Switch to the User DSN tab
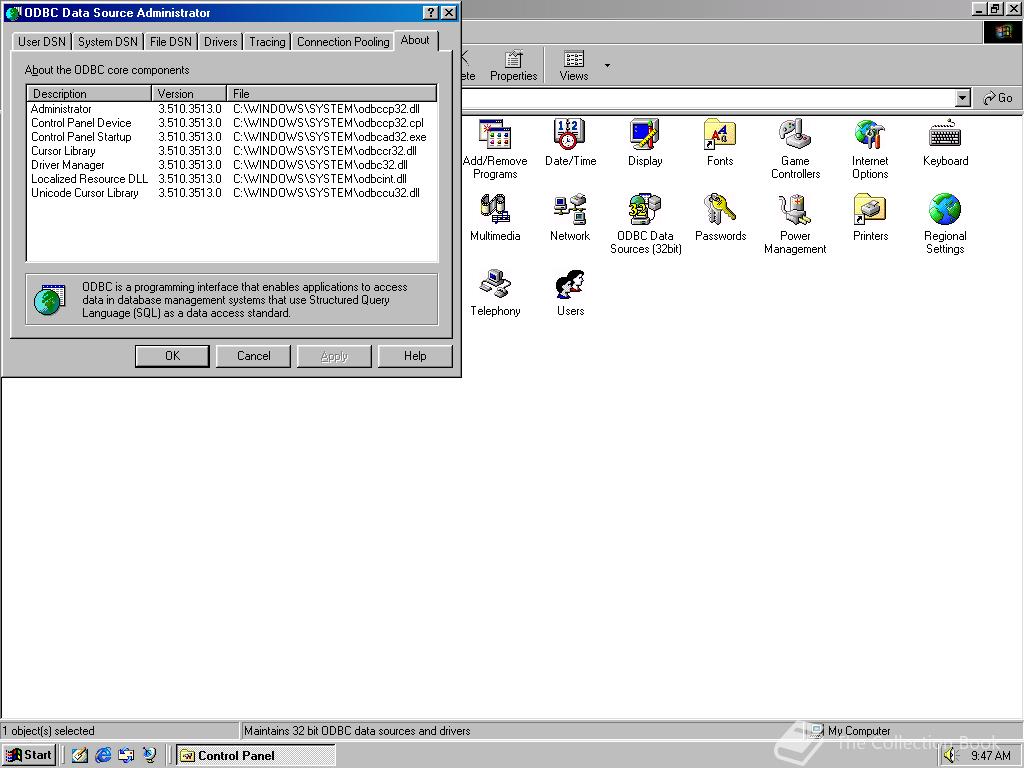 point(42,42)
